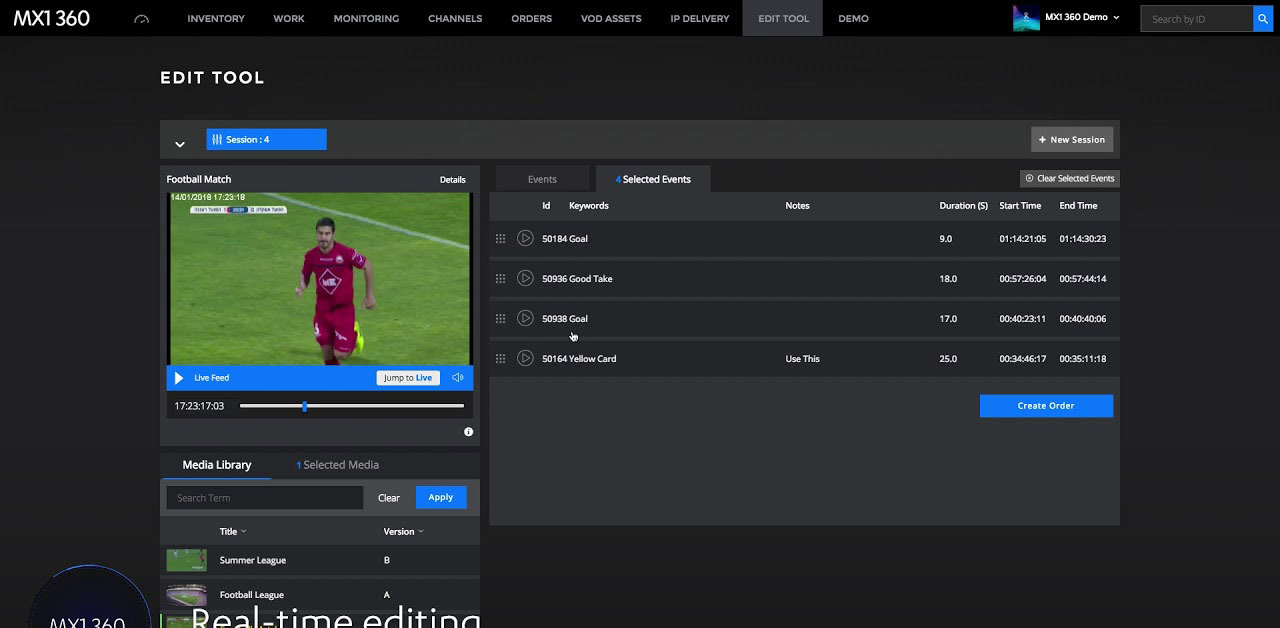Image resolution: width=1280 pixels, height=628 pixels.
Task: Click the Football League title text
Action: click(x=252, y=595)
